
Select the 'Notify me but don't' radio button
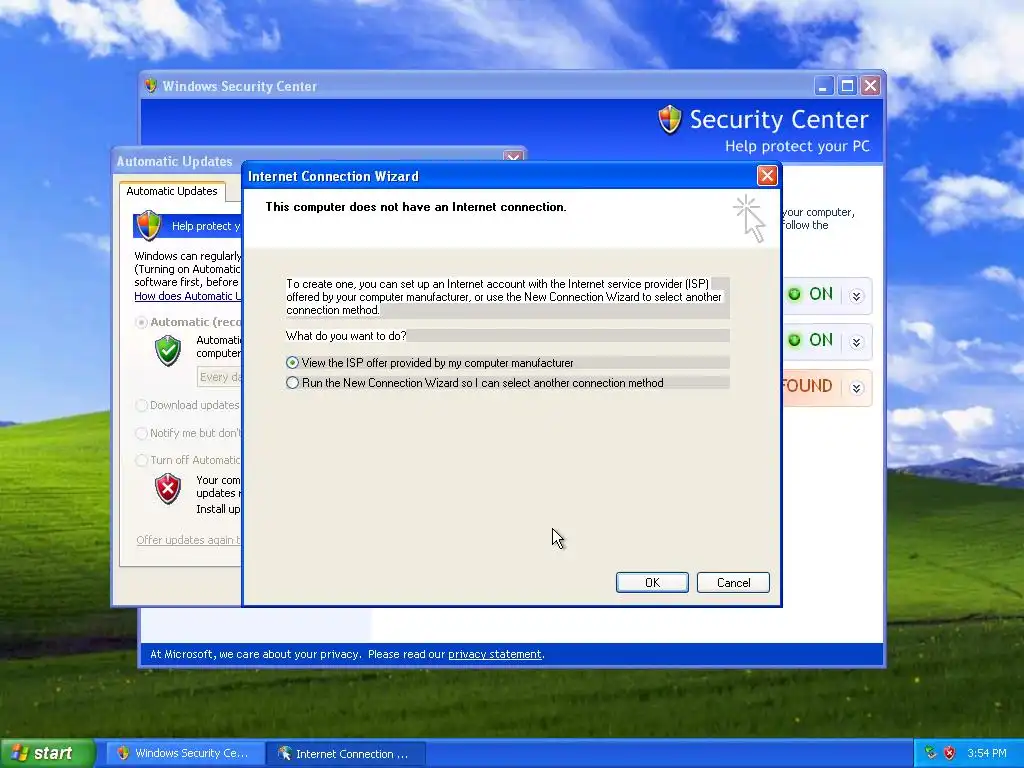(x=141, y=433)
